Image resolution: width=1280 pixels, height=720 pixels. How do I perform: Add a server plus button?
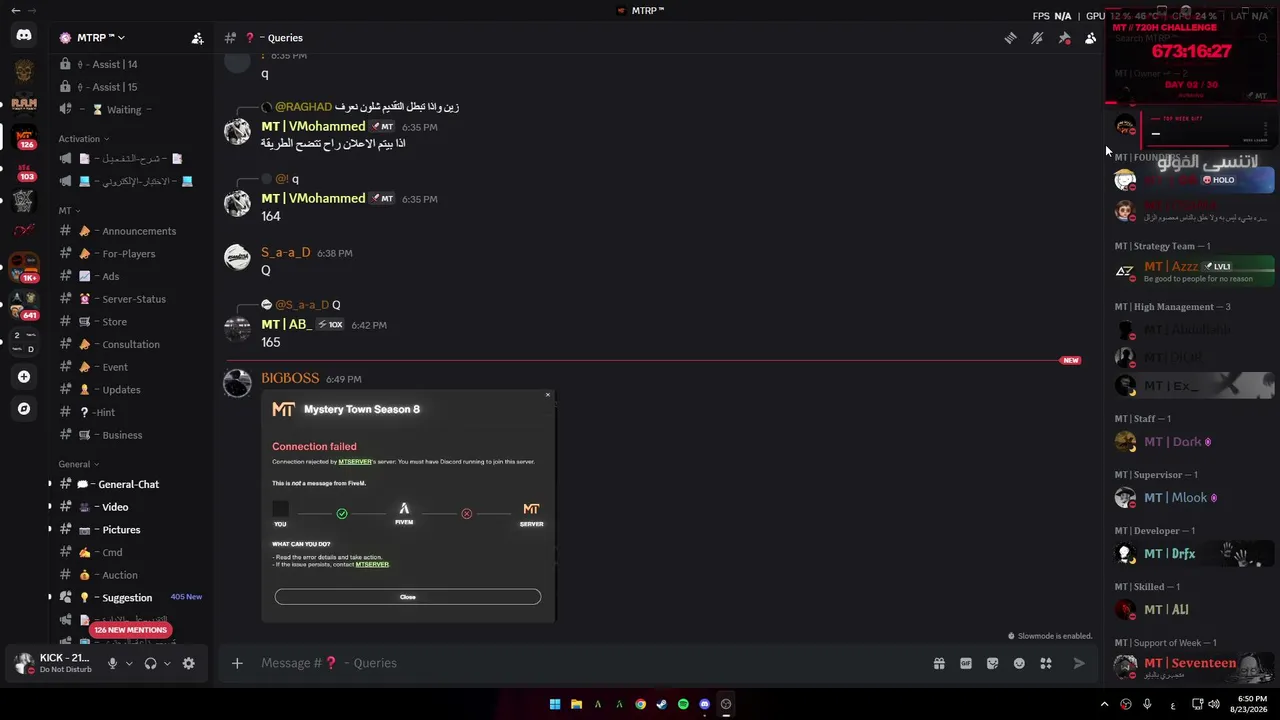click(x=24, y=377)
